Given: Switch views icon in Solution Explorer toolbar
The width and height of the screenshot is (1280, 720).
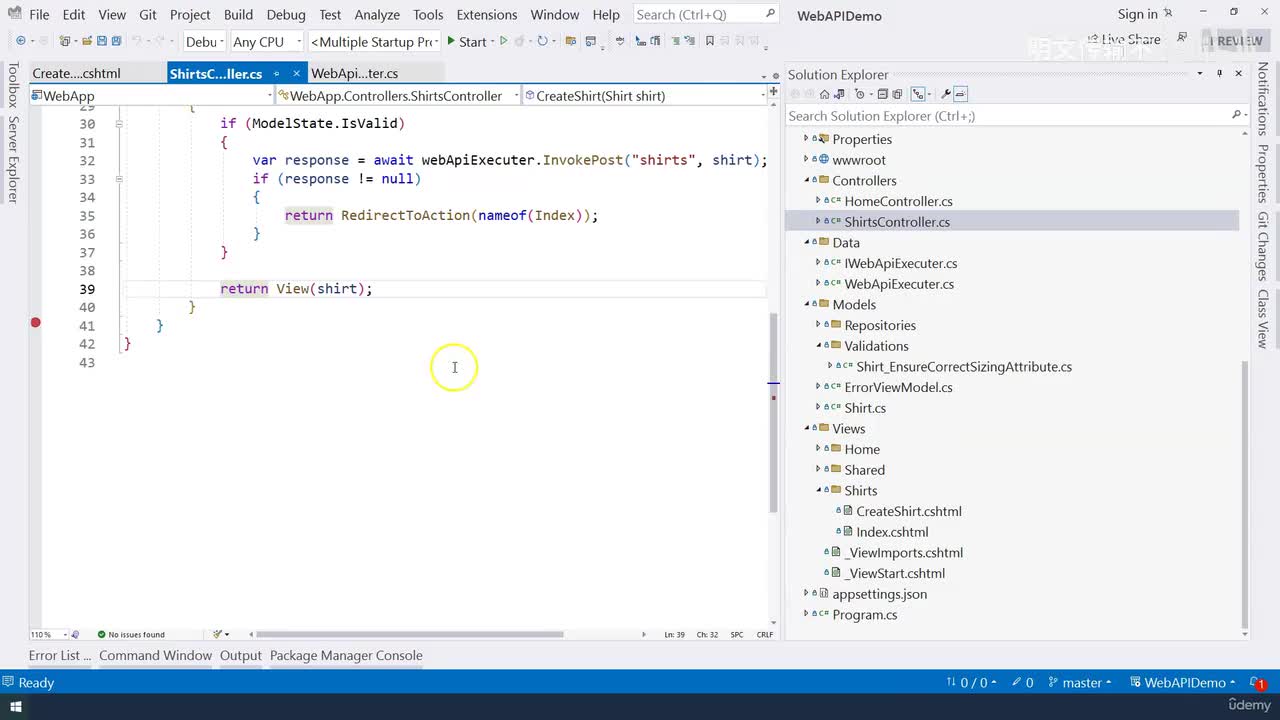Looking at the screenshot, I should coord(841,94).
